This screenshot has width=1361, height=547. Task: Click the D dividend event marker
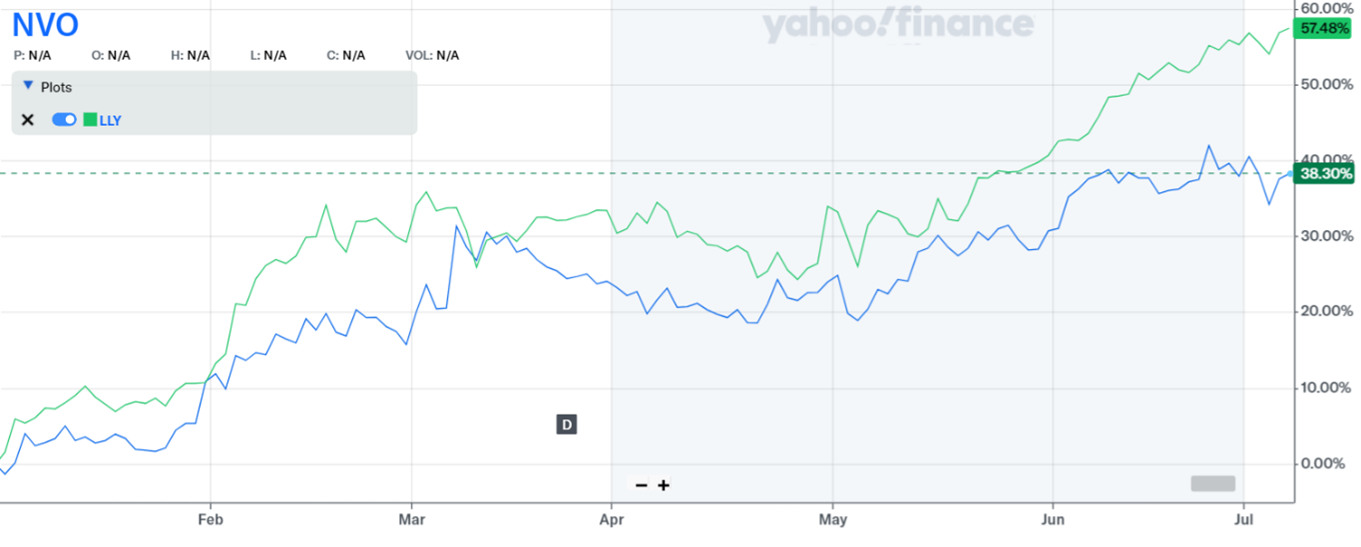click(566, 424)
